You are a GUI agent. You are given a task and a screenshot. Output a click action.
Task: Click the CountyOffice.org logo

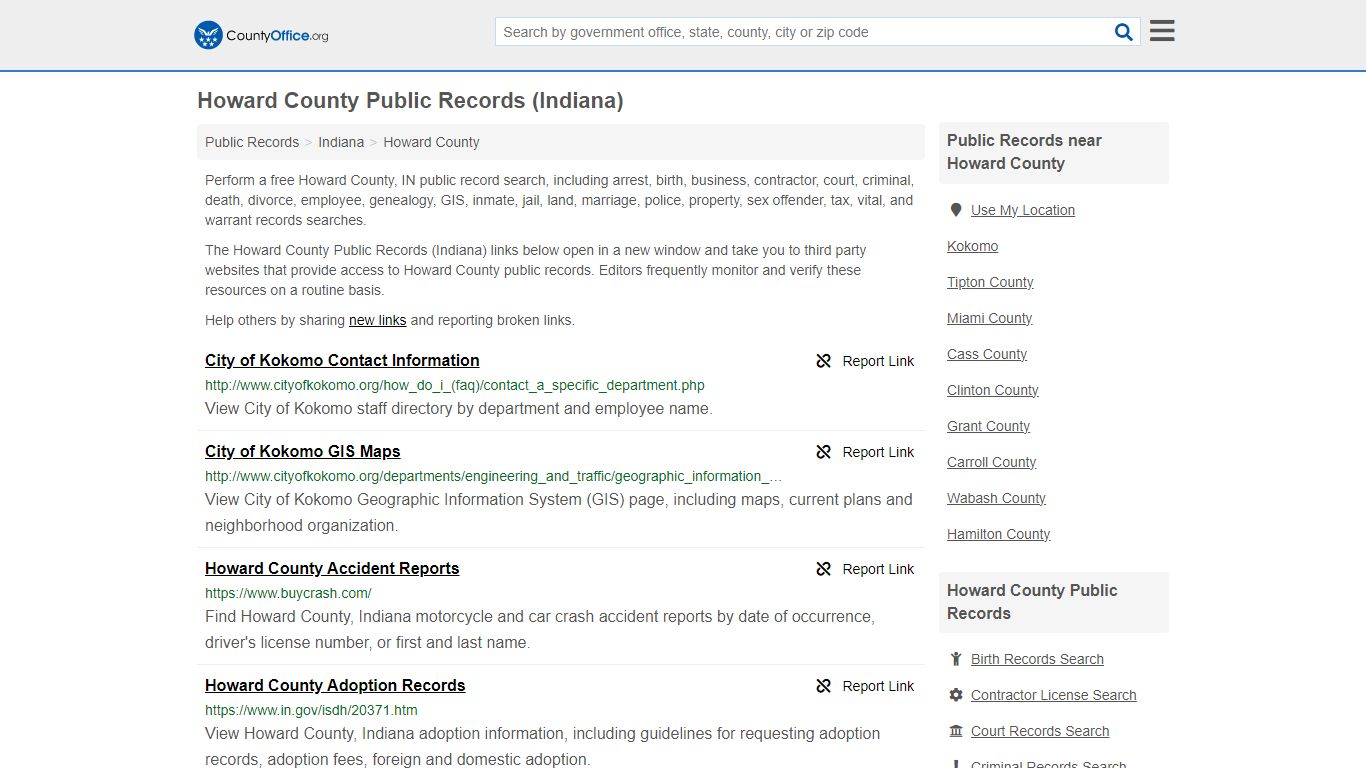tap(261, 35)
